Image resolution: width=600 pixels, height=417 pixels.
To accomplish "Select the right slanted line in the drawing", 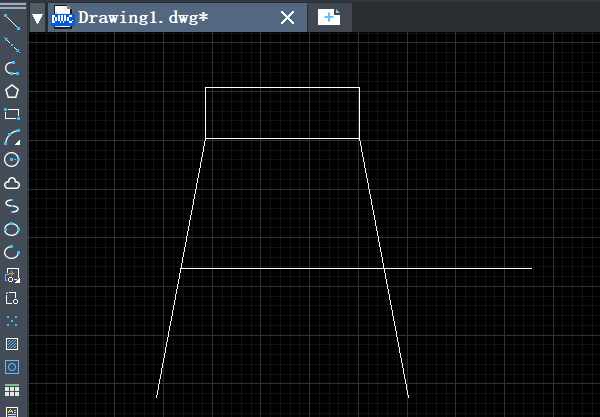I will tap(384, 268).
